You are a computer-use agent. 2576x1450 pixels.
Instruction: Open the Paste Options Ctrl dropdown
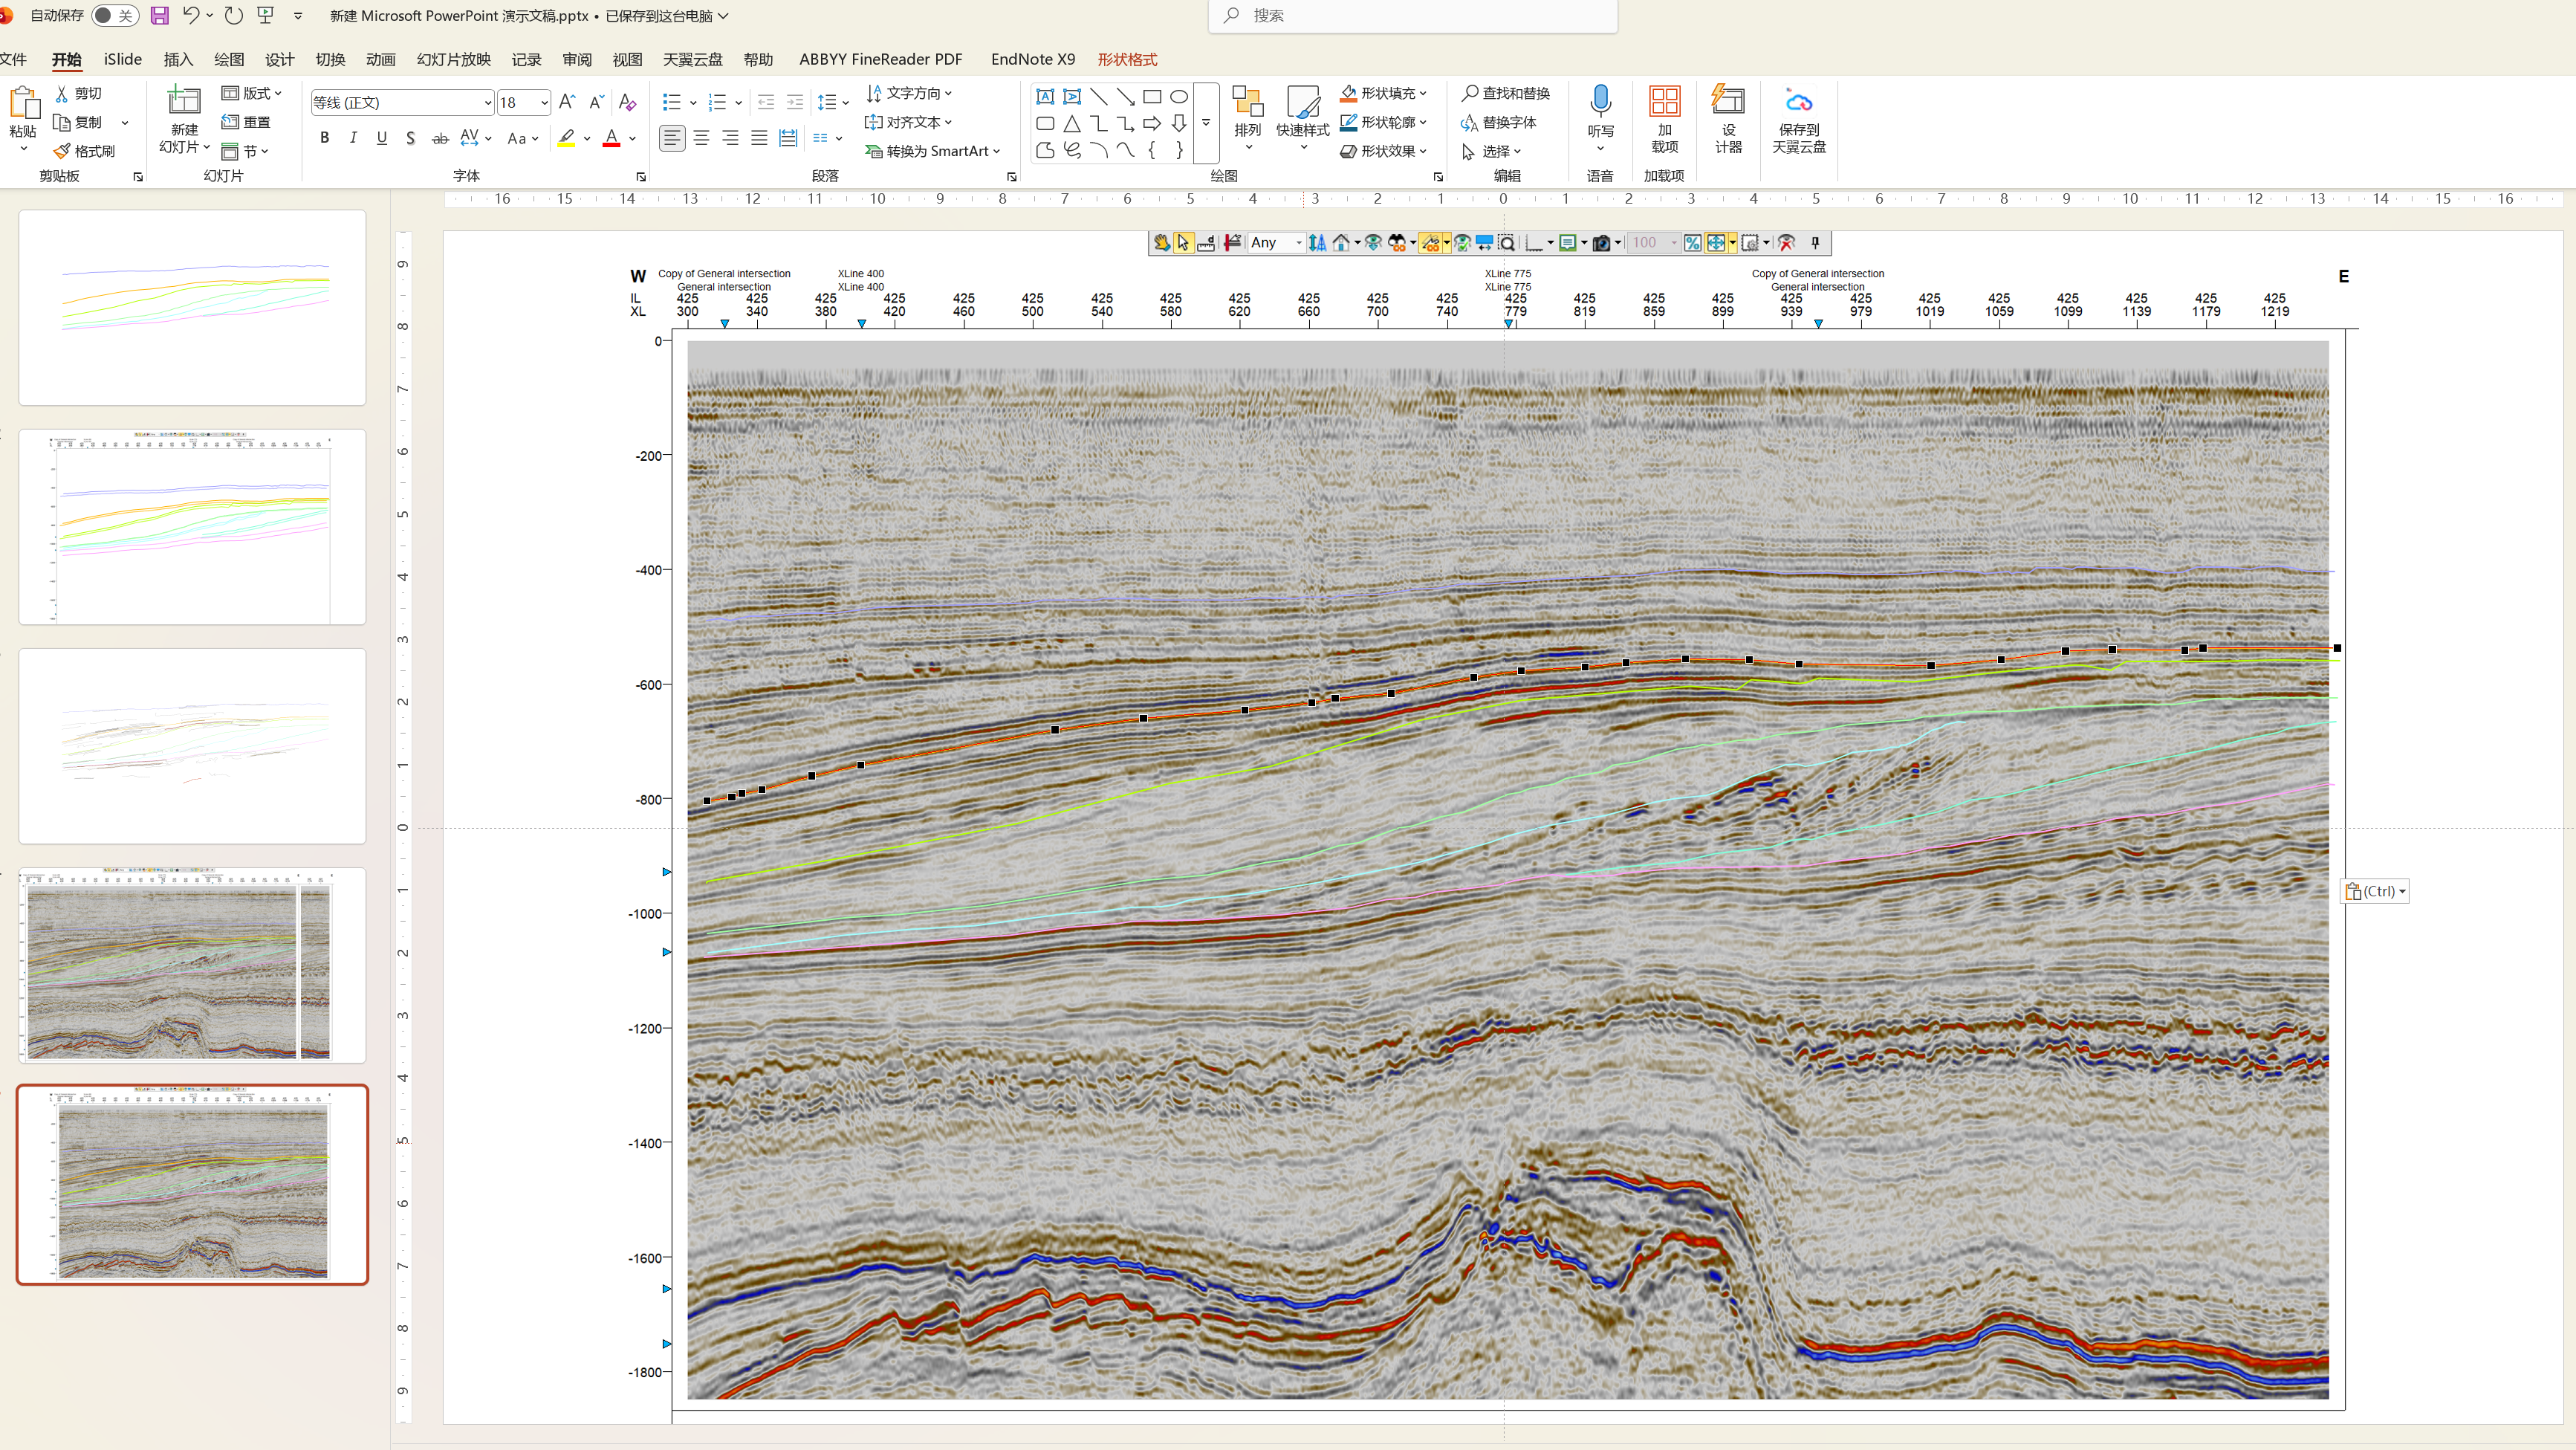point(2375,891)
